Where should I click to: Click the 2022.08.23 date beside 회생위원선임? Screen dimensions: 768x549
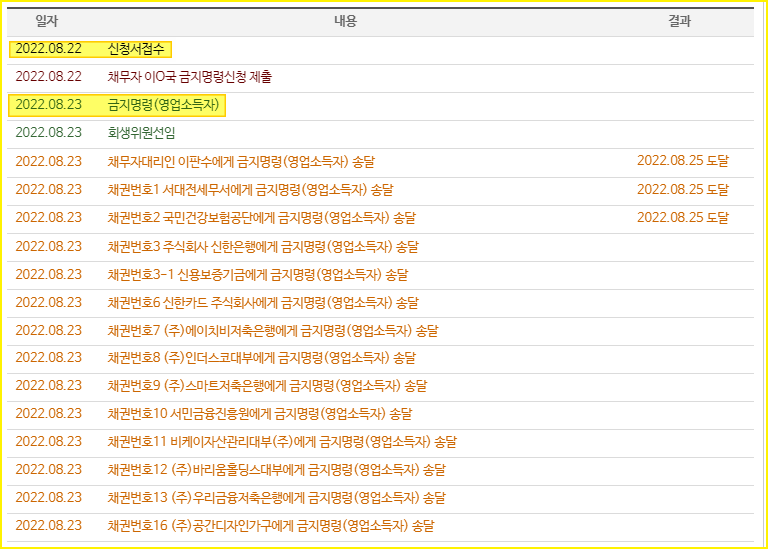[x=48, y=133]
